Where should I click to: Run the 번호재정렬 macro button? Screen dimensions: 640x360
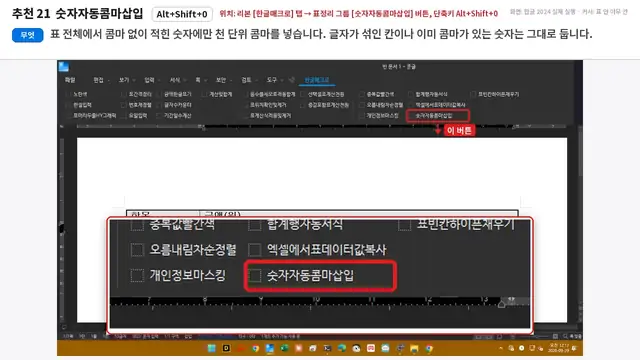tap(136, 105)
